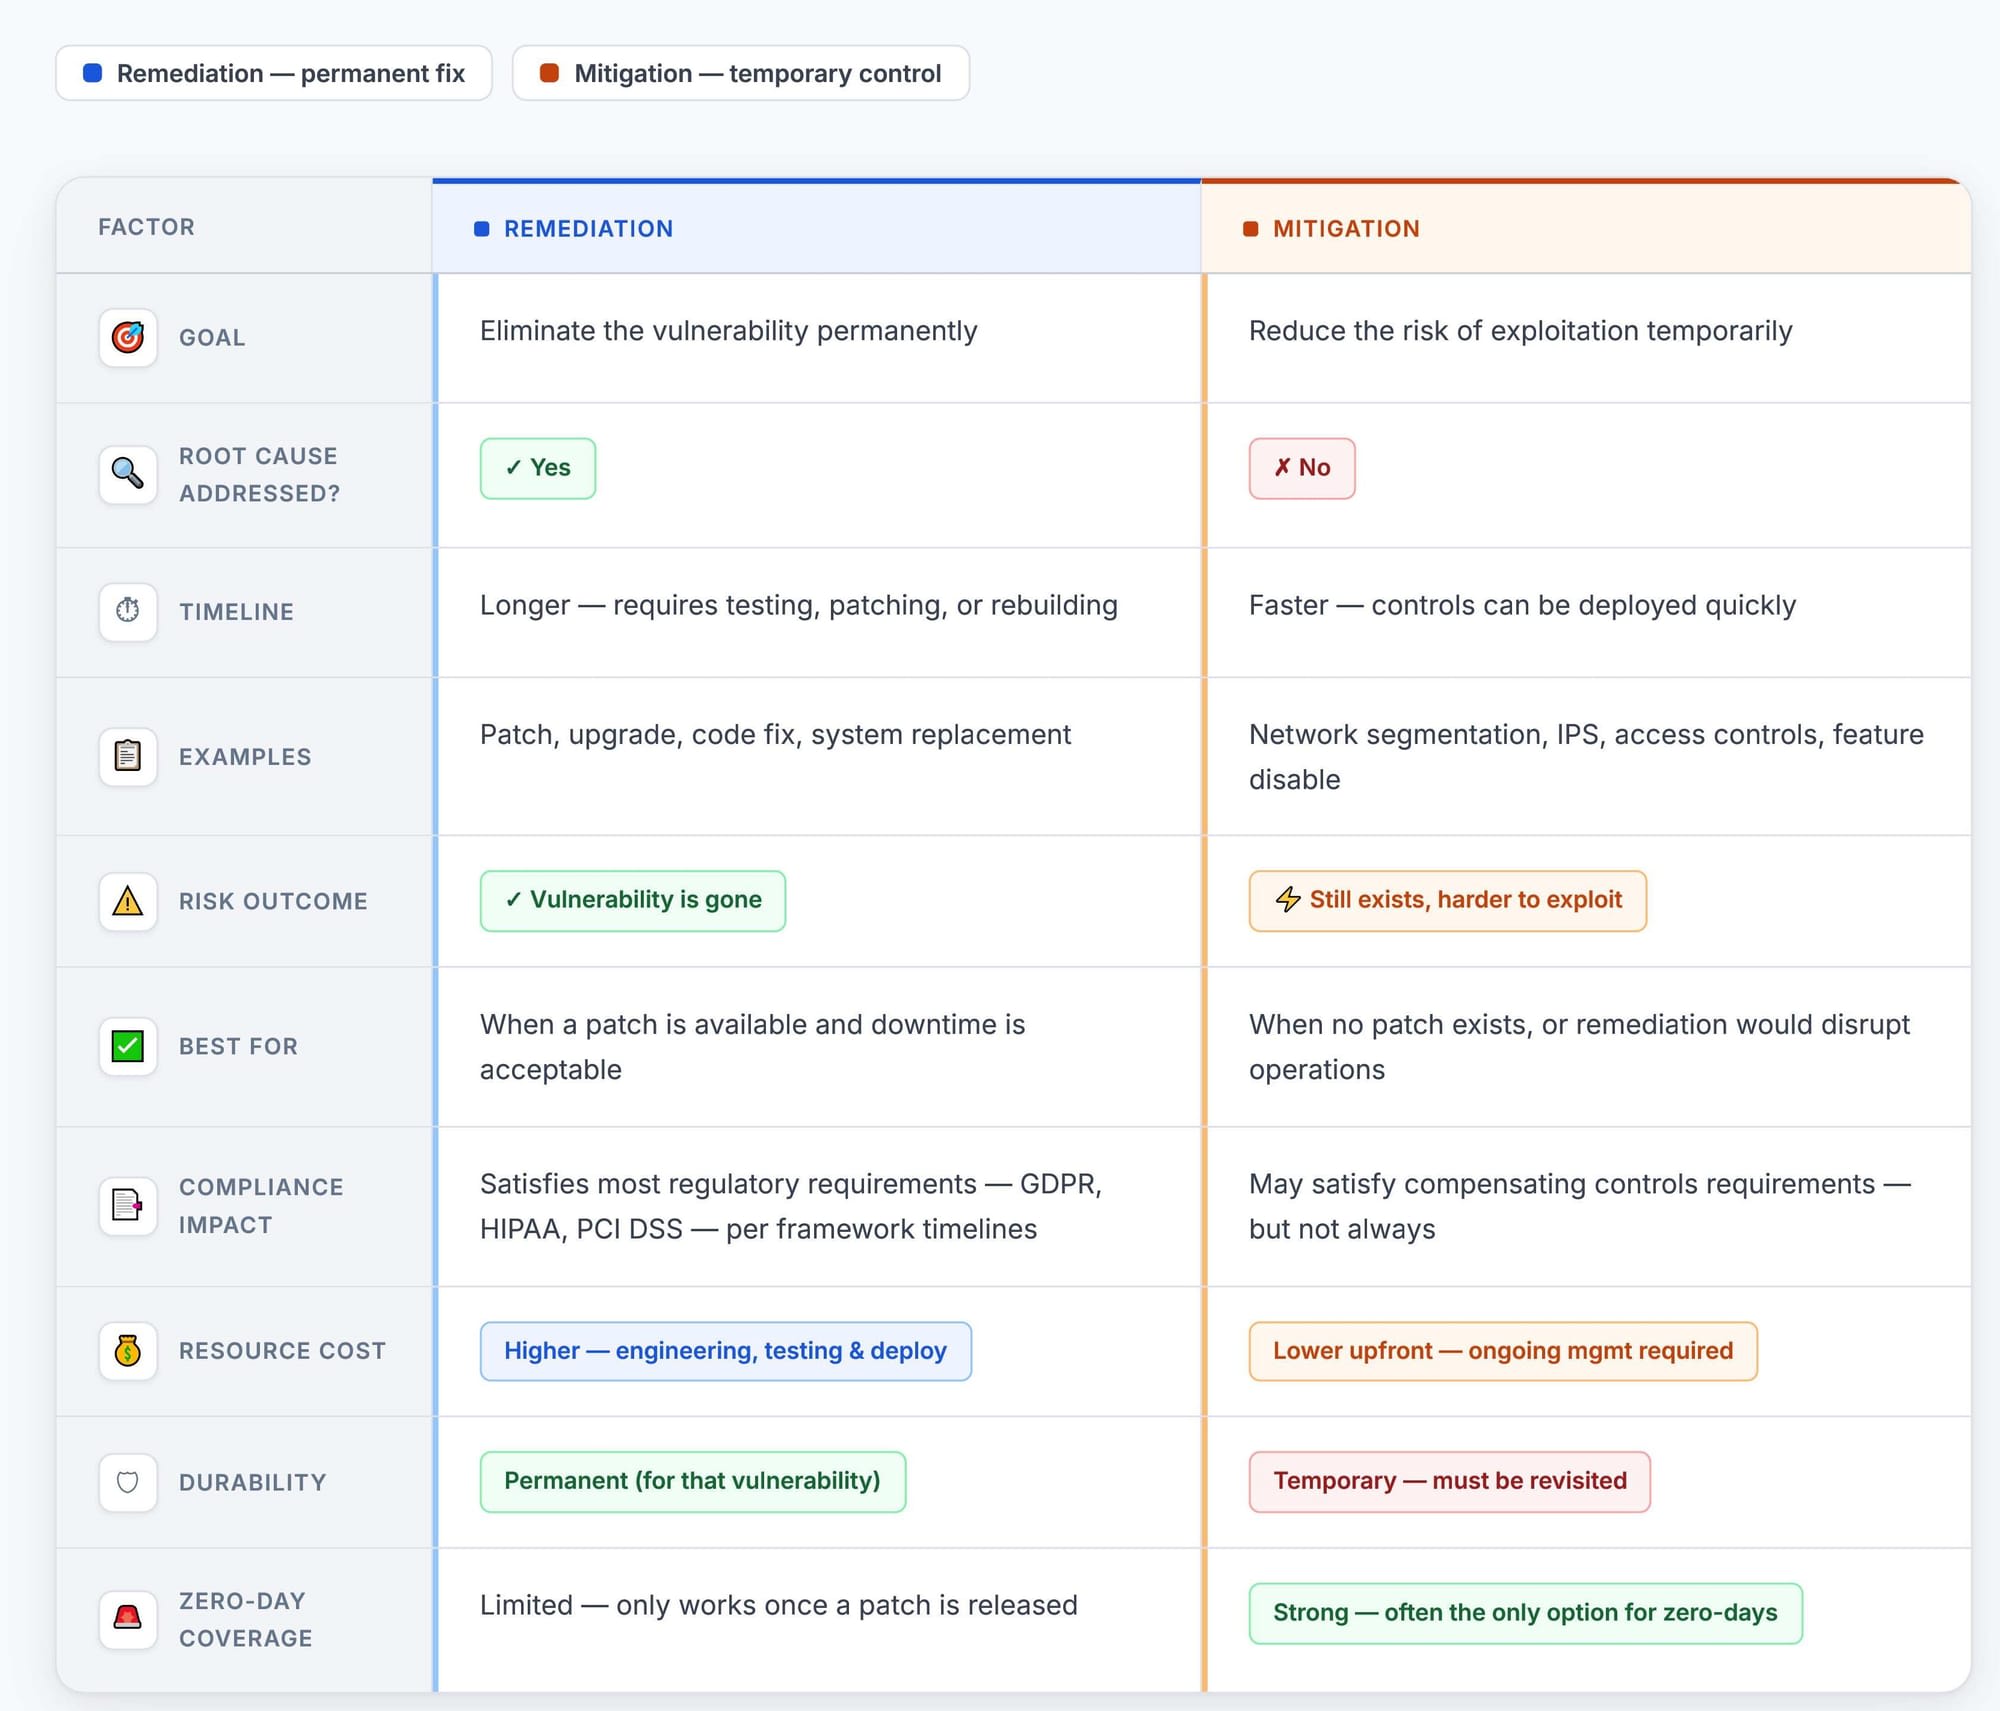Click the green Yes badge

[x=538, y=468]
